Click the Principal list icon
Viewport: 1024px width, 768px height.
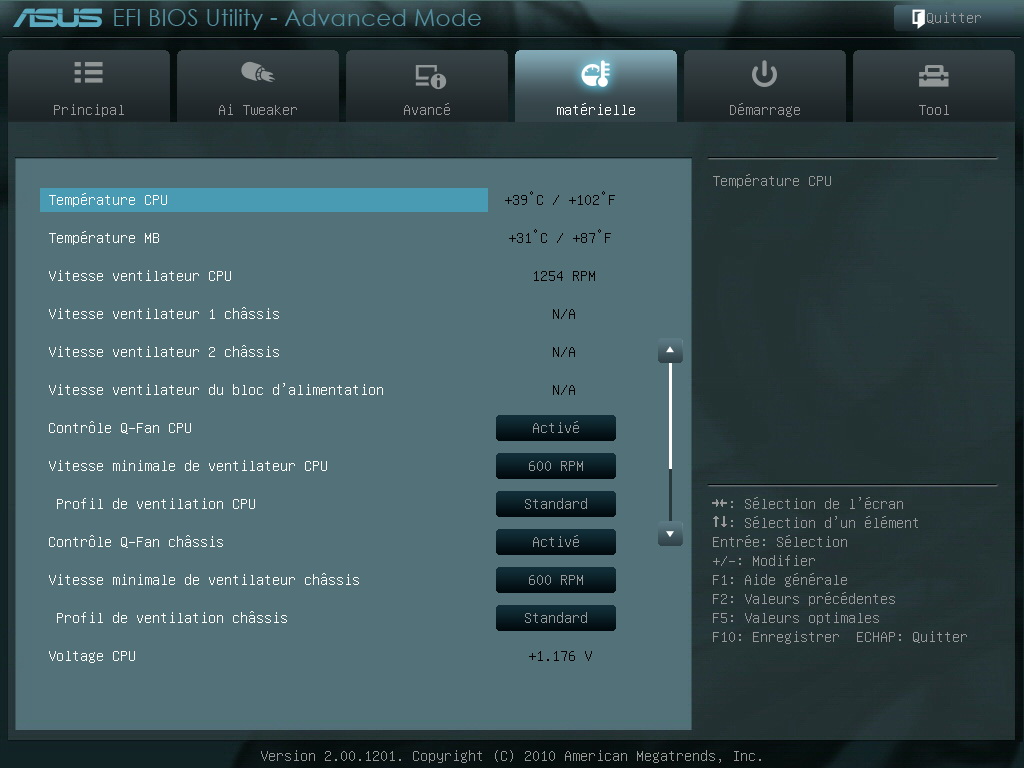pyautogui.click(x=88, y=72)
